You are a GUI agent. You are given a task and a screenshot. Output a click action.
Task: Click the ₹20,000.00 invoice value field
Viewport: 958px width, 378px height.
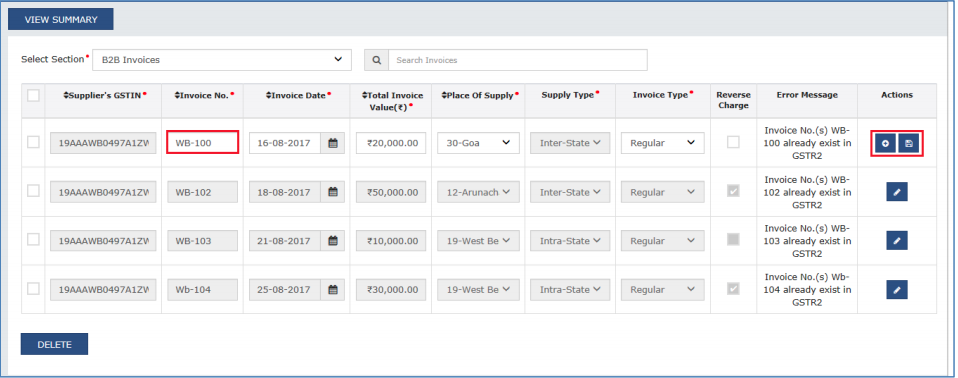pyautogui.click(x=391, y=143)
